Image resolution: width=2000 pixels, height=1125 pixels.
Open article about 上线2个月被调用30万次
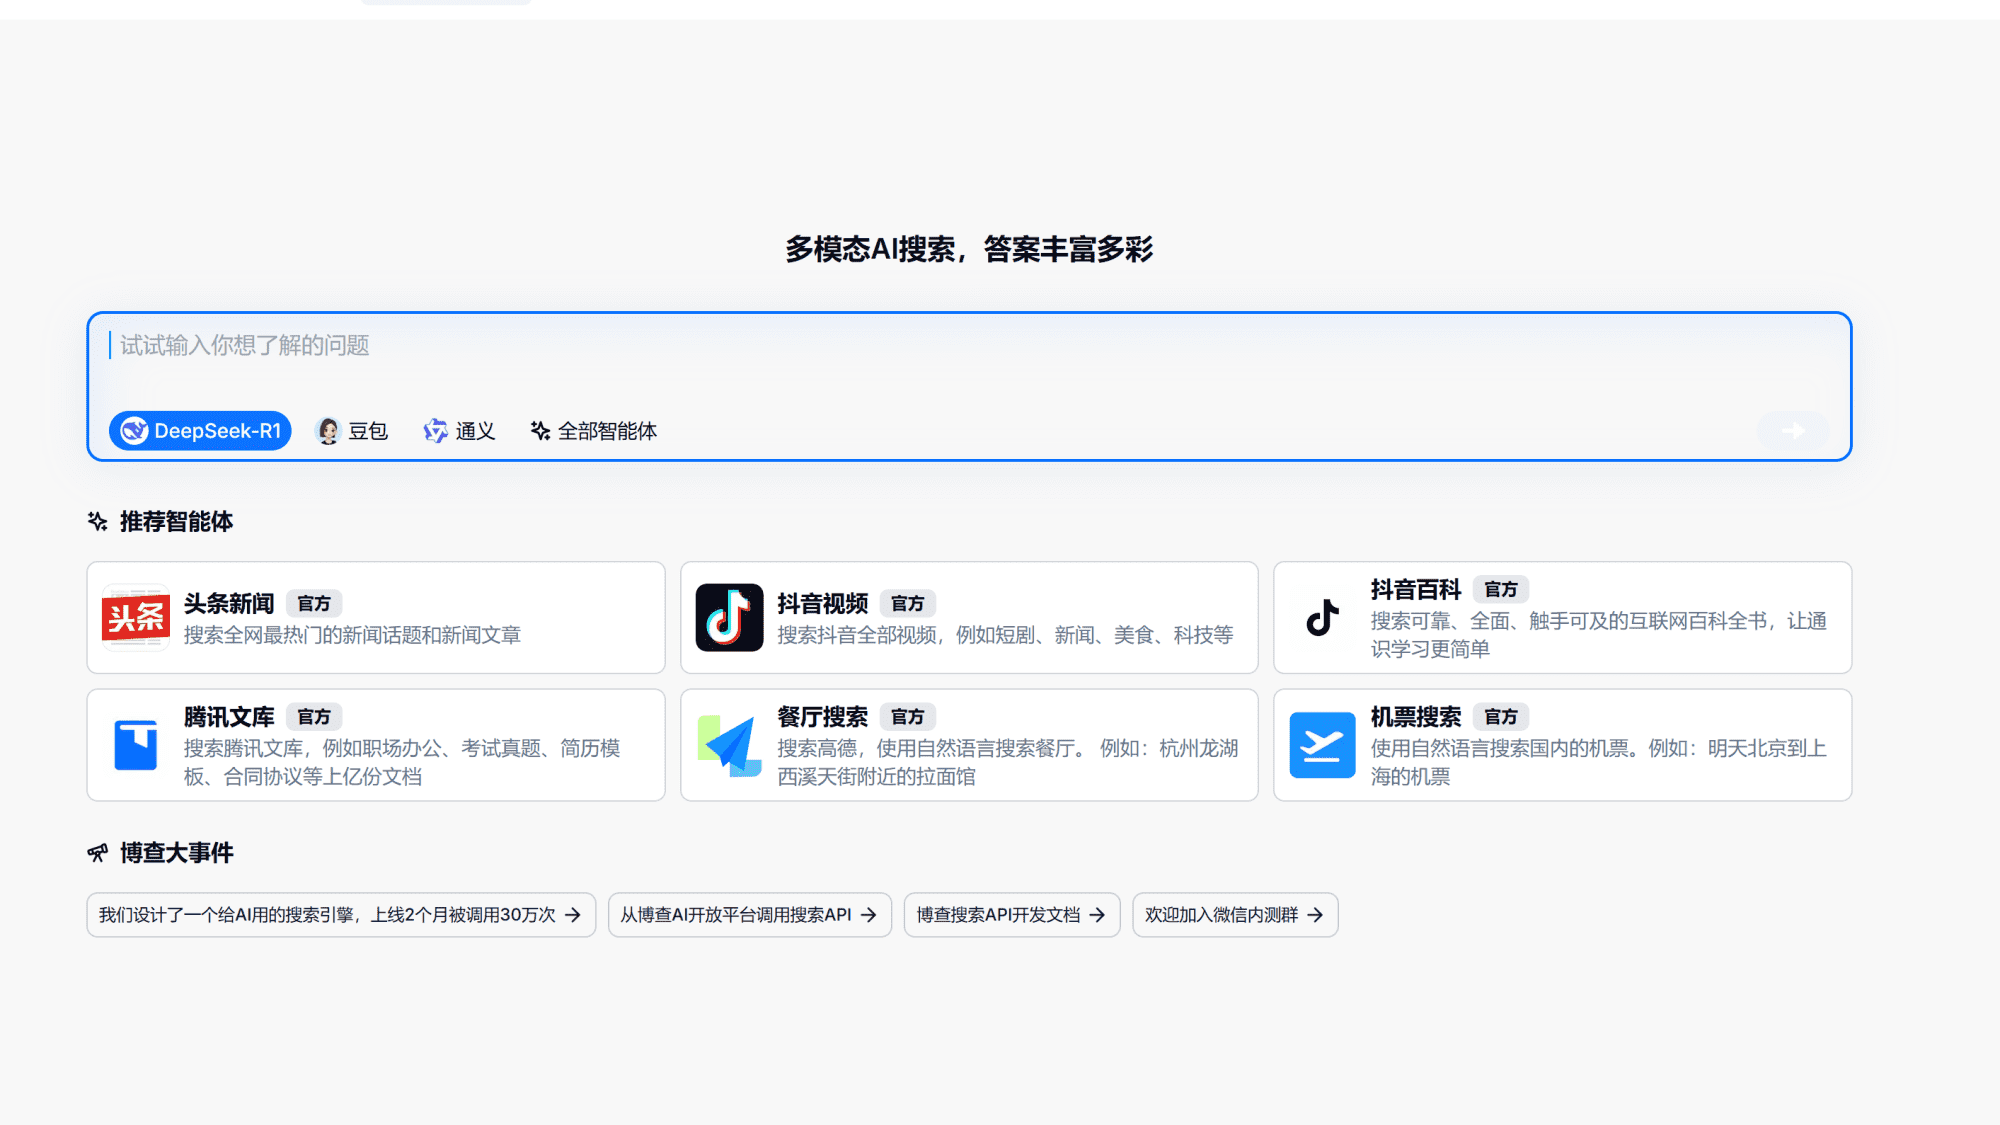pyautogui.click(x=341, y=915)
